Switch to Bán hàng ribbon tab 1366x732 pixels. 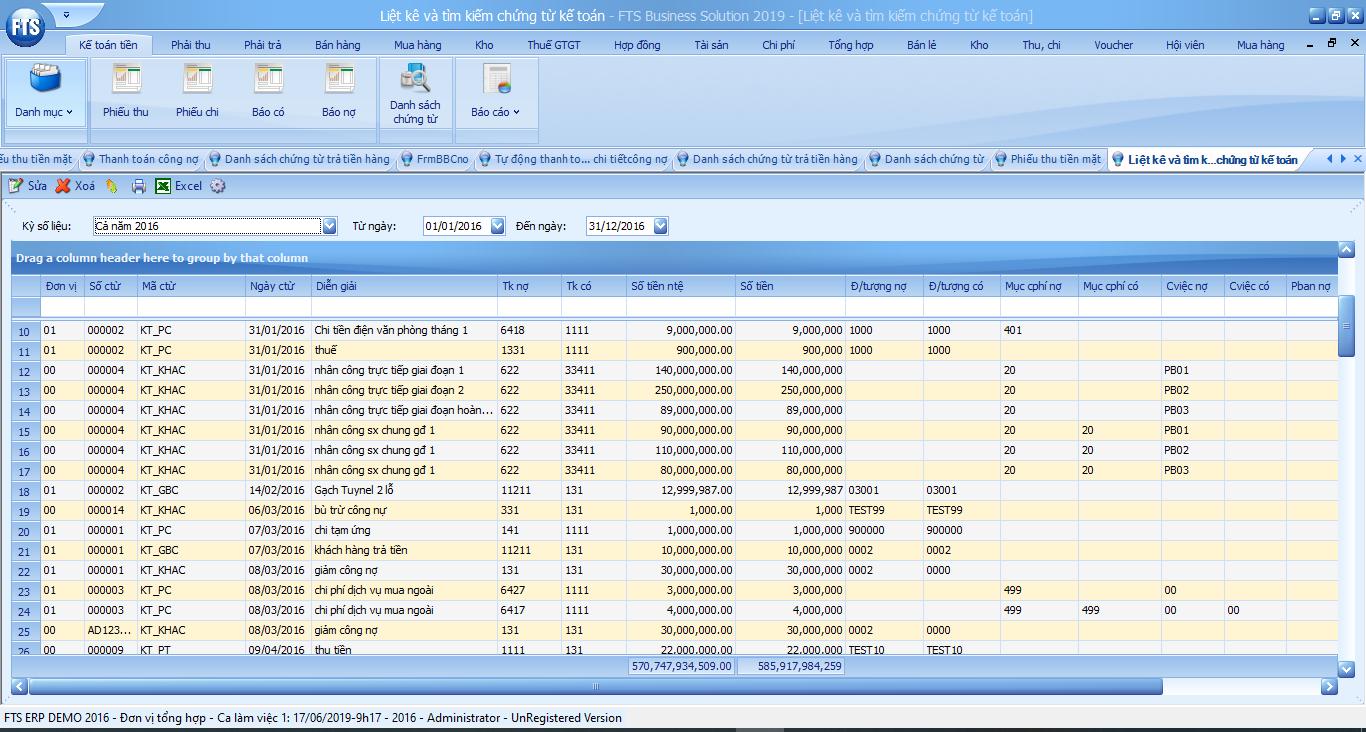tap(338, 45)
